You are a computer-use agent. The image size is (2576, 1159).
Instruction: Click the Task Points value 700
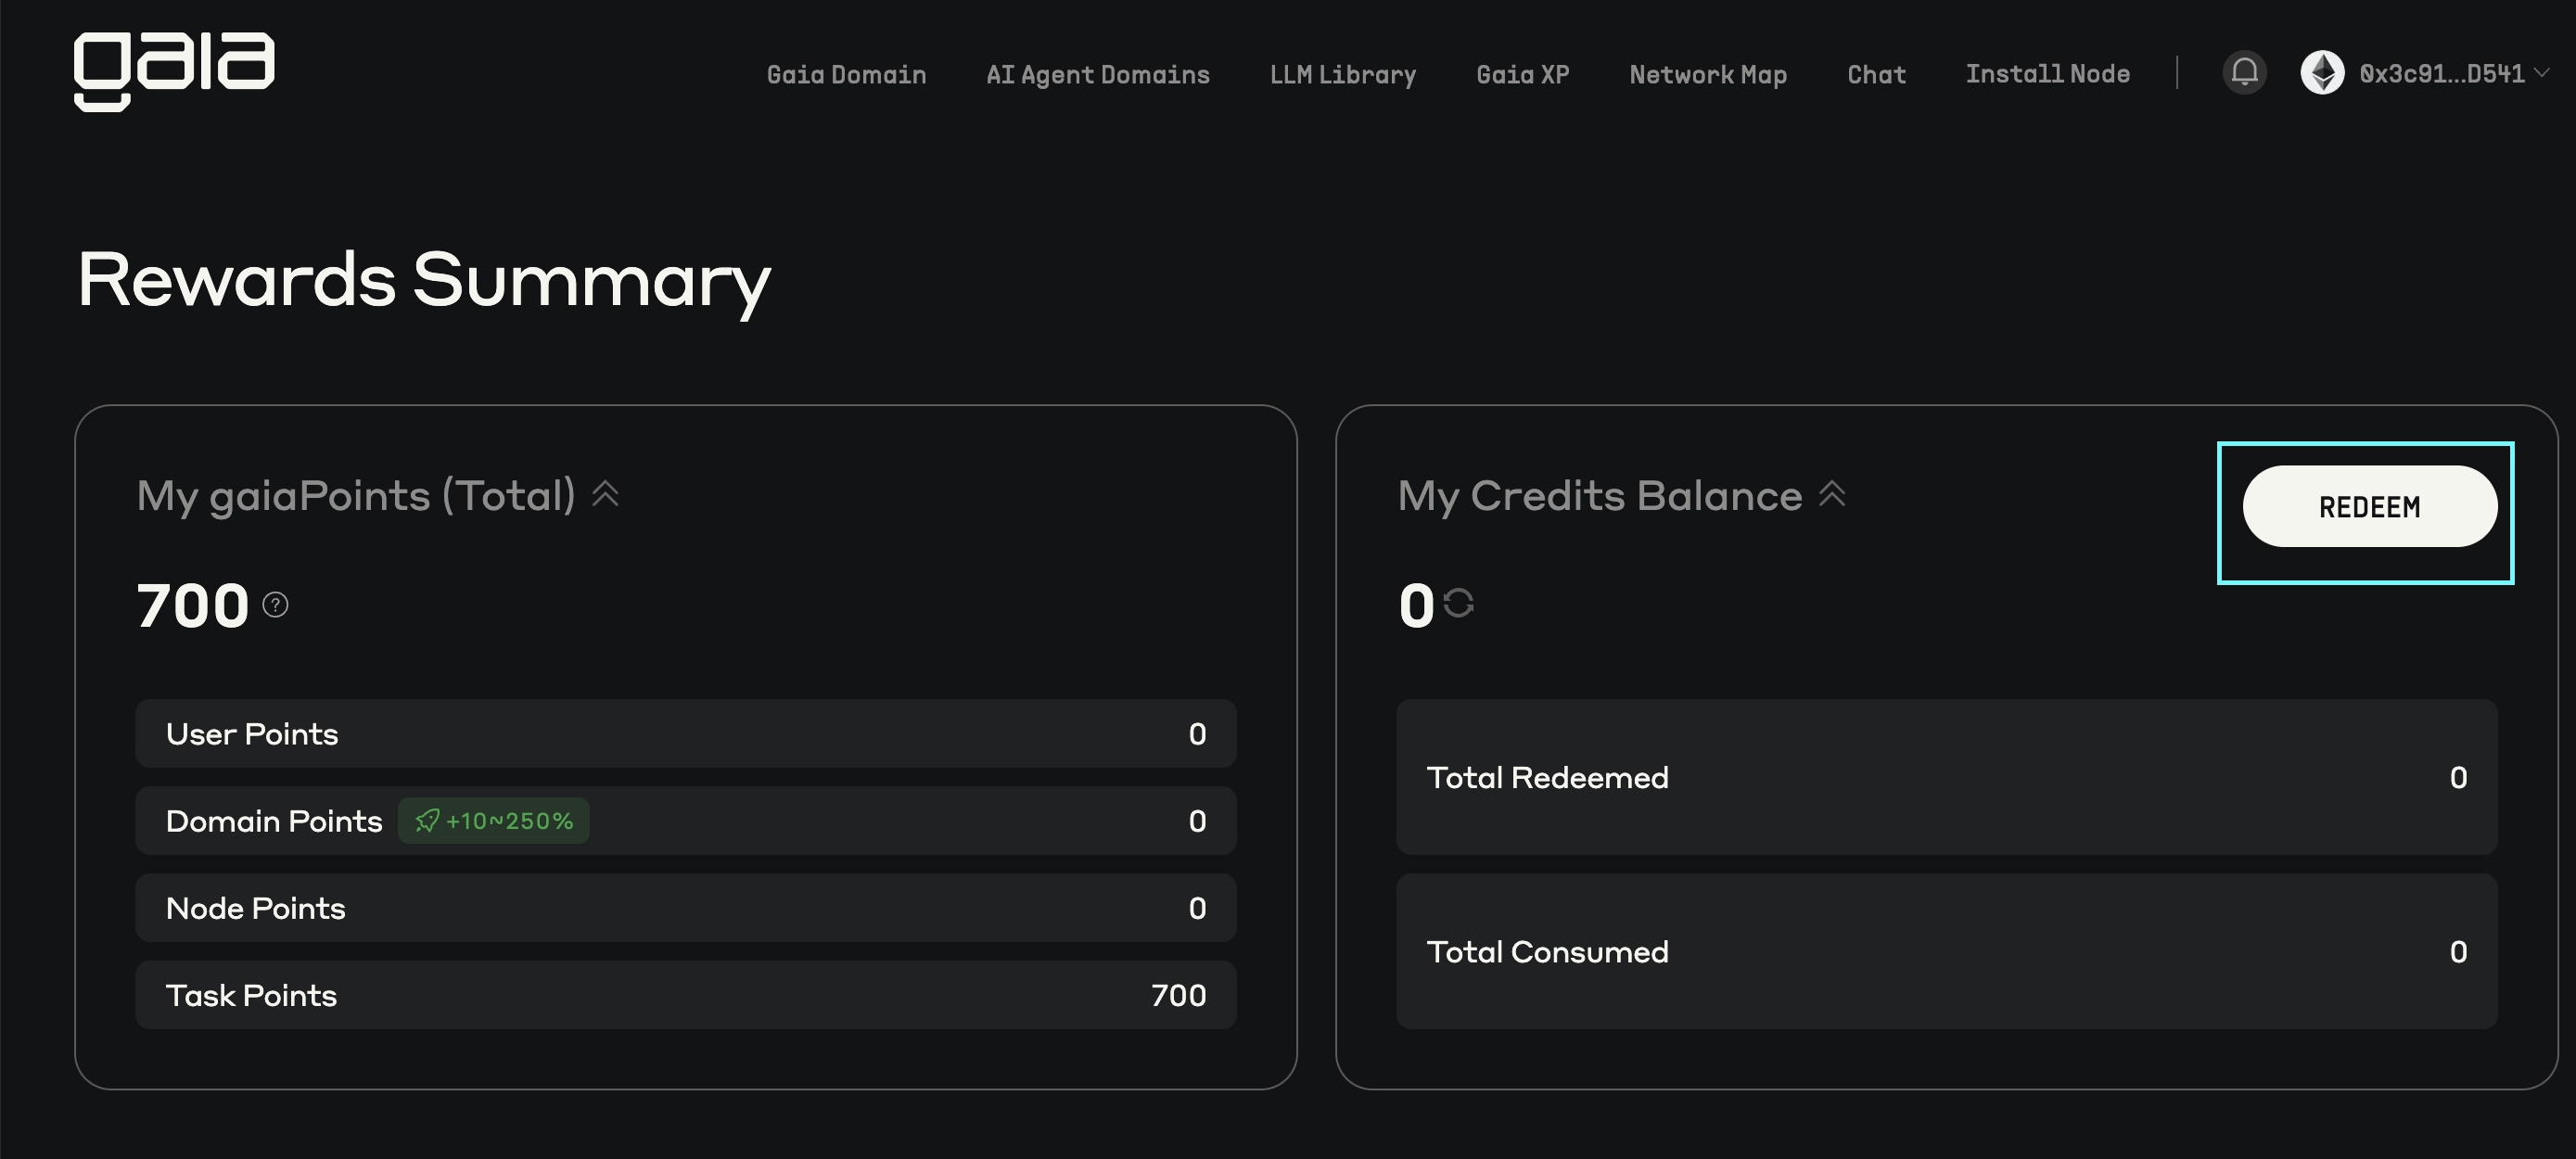[1178, 996]
